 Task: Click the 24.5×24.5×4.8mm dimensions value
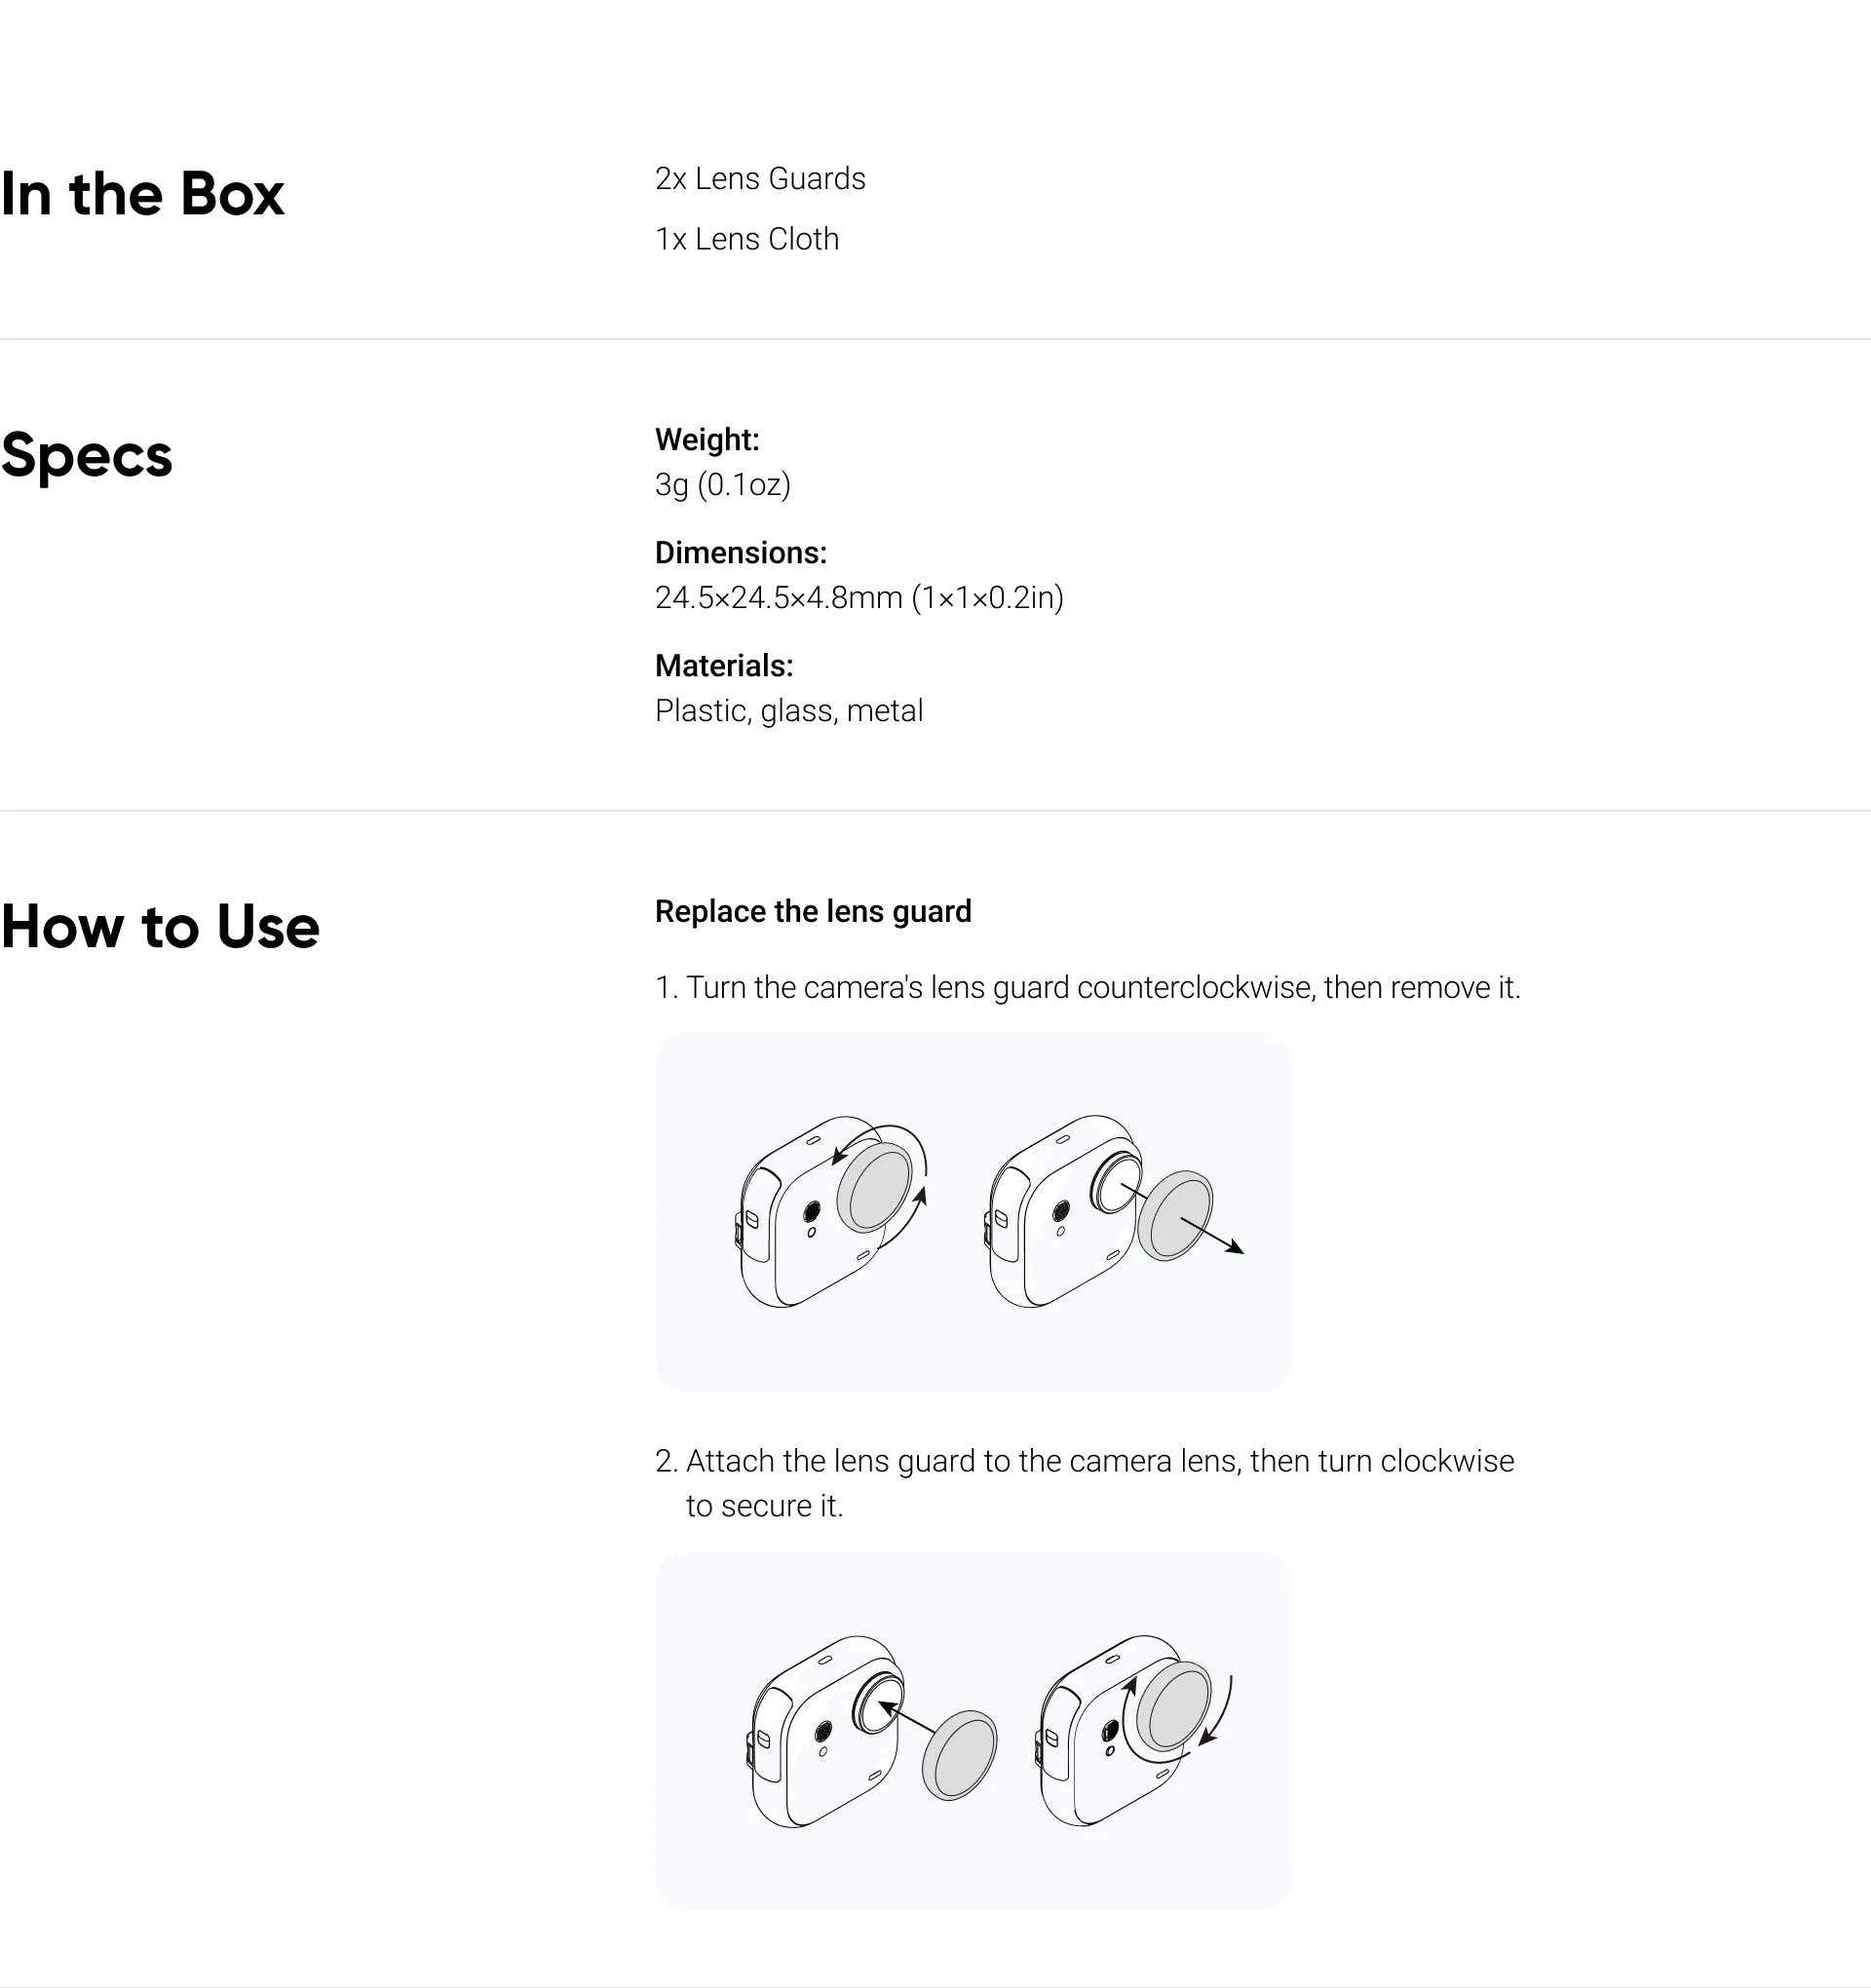(x=858, y=597)
